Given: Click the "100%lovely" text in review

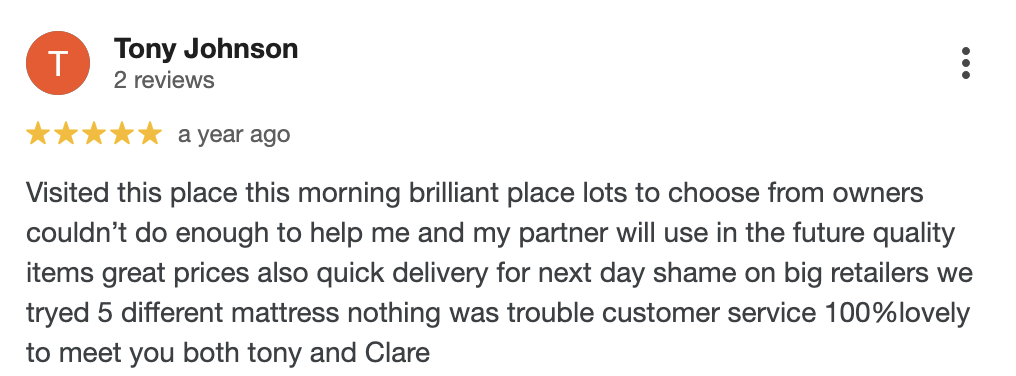Looking at the screenshot, I should click(x=897, y=315).
